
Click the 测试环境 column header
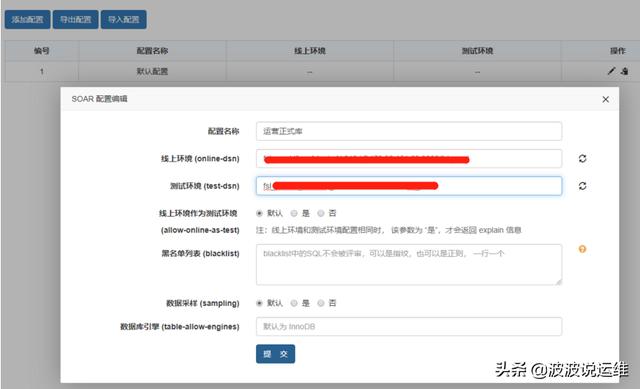point(477,51)
